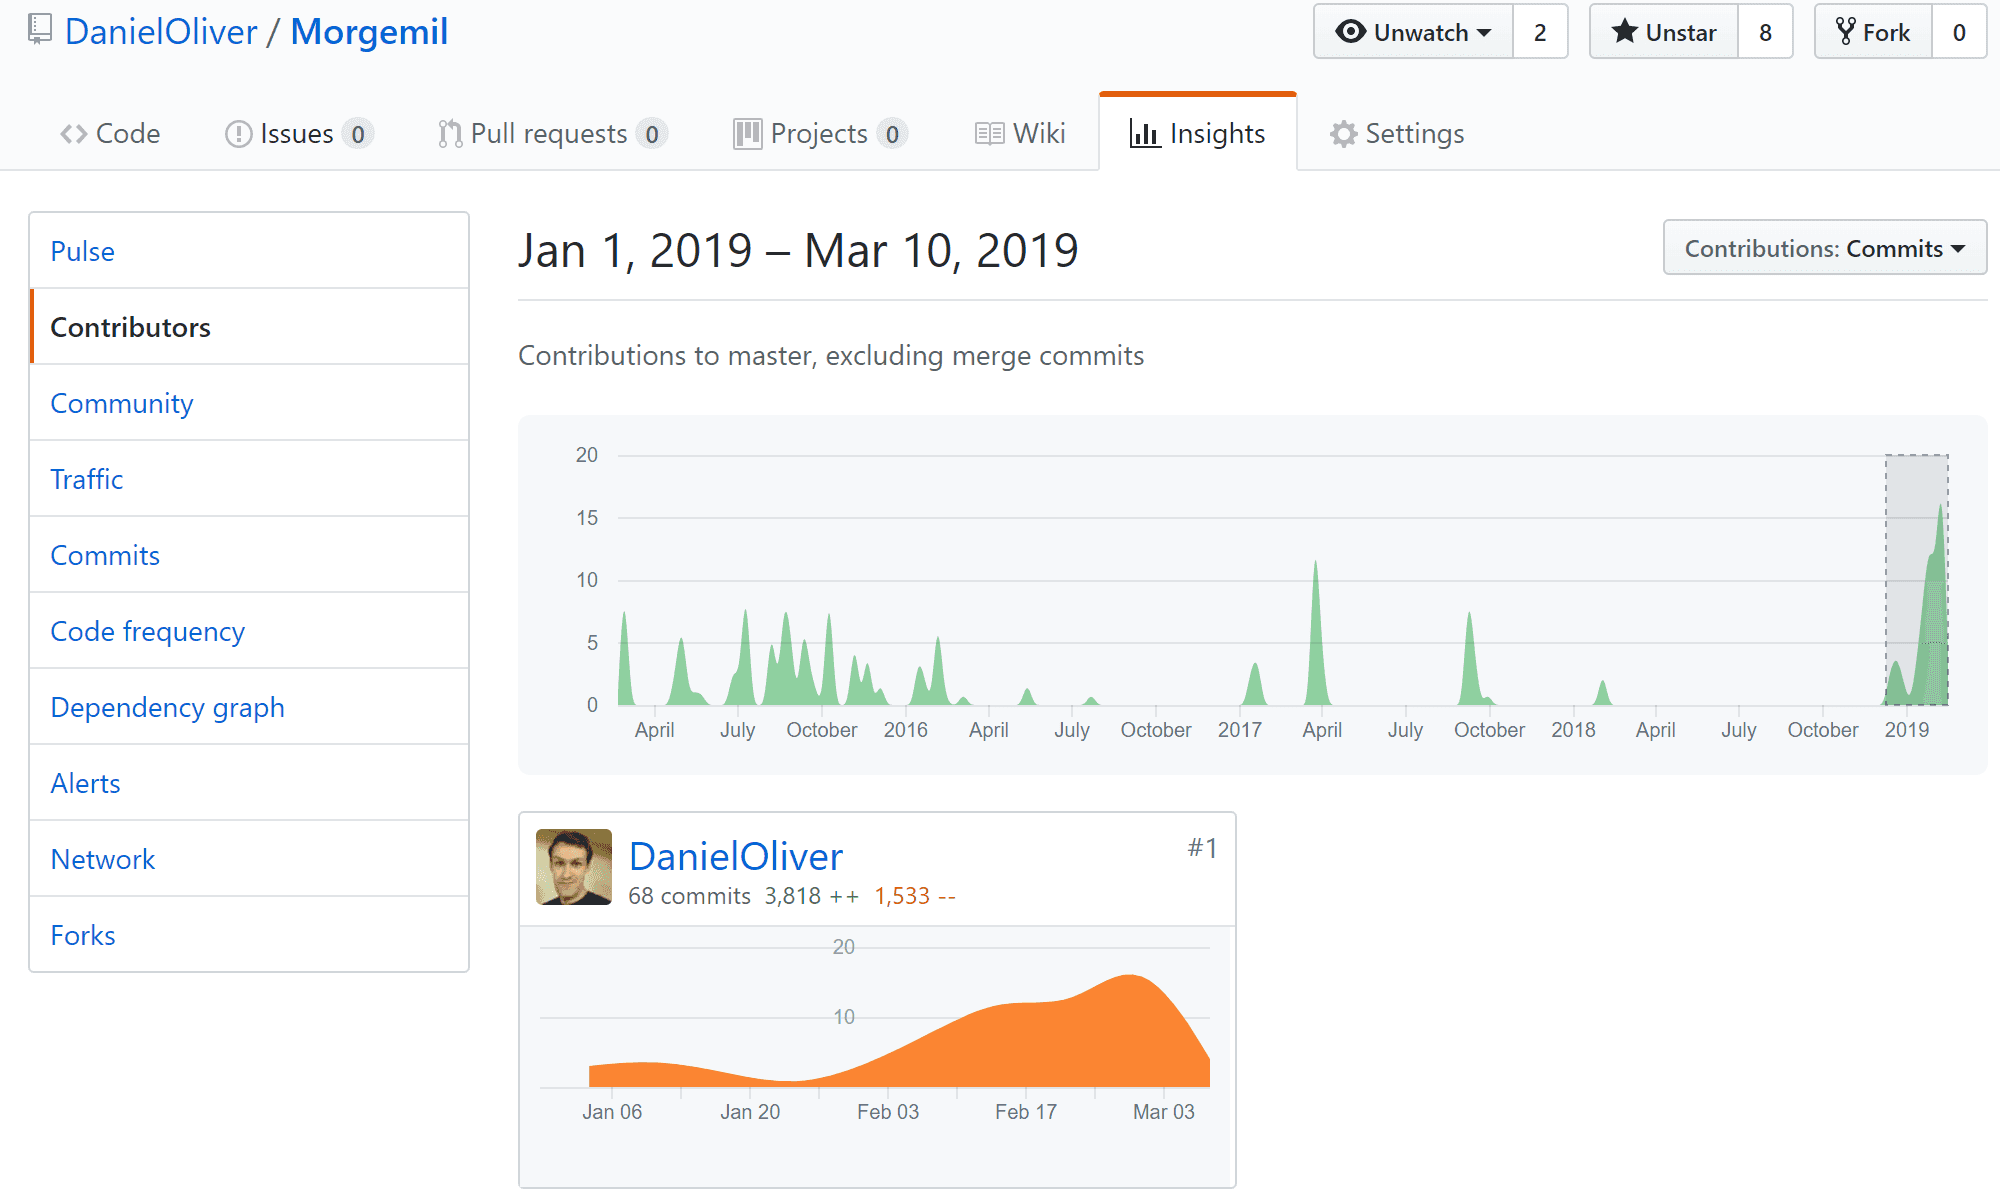The image size is (2000, 1203).
Task: Click the Wiki book icon
Action: [989, 134]
